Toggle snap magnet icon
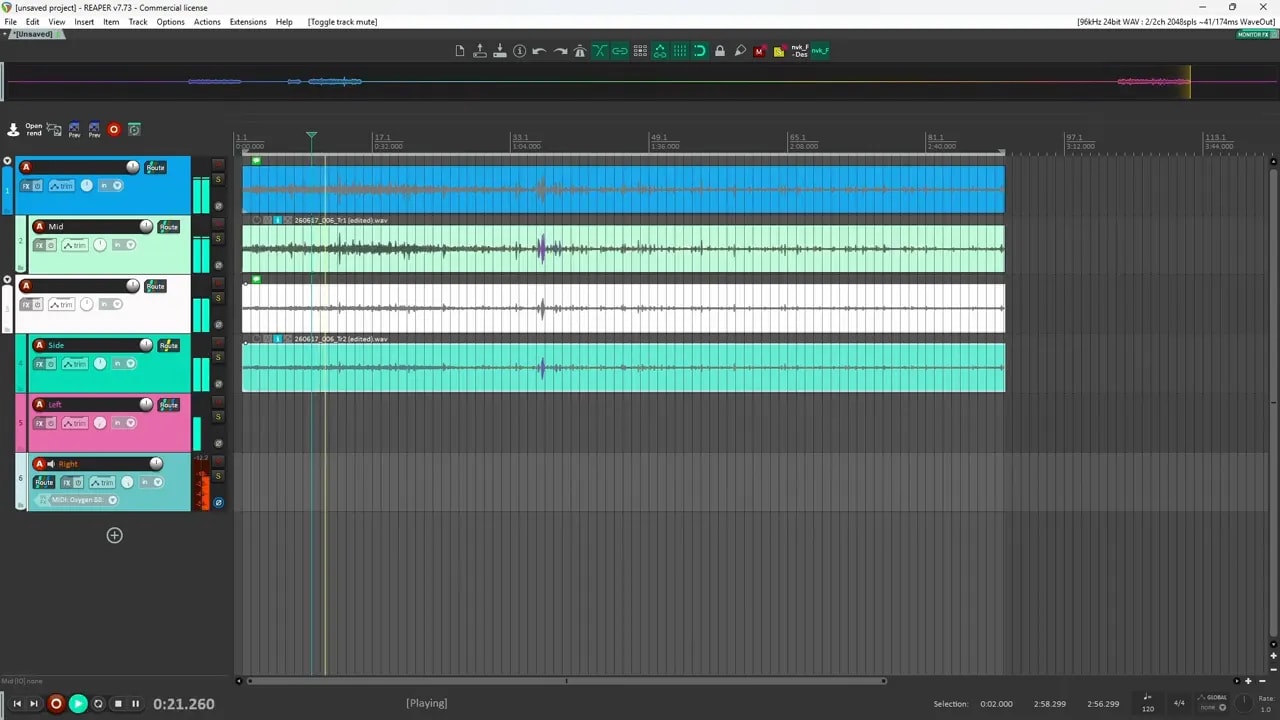This screenshot has width=1280, height=720. [x=700, y=51]
